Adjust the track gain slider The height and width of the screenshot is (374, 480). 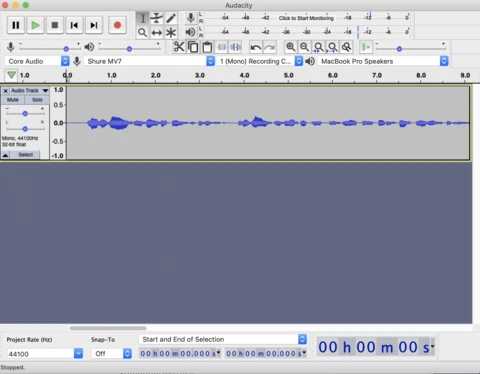coord(25,114)
